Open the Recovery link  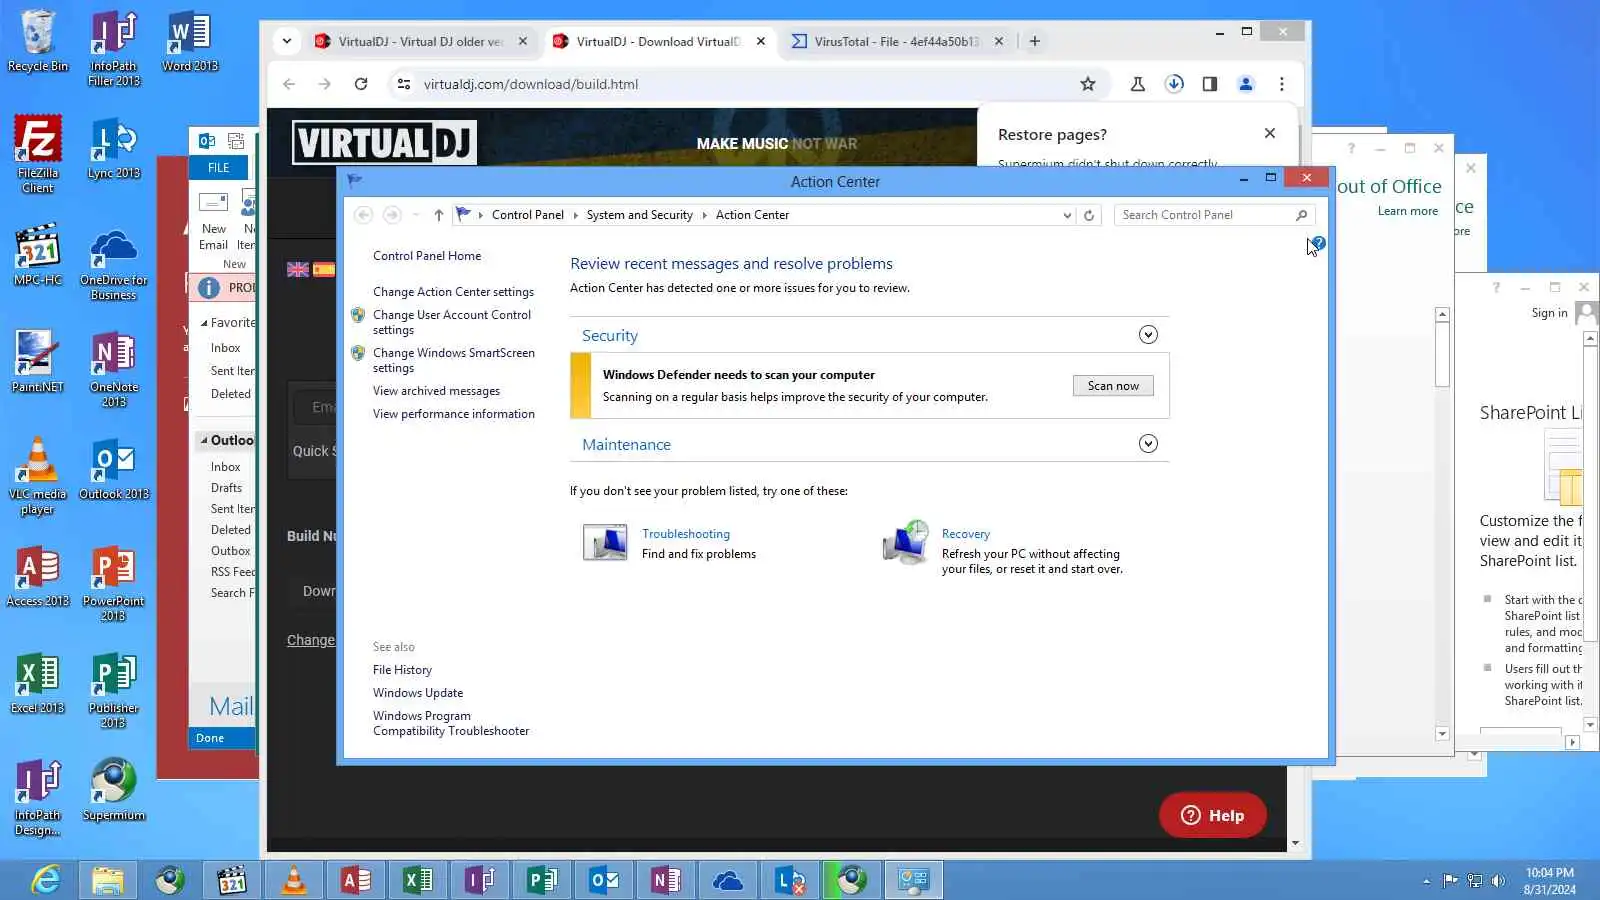(x=966, y=534)
